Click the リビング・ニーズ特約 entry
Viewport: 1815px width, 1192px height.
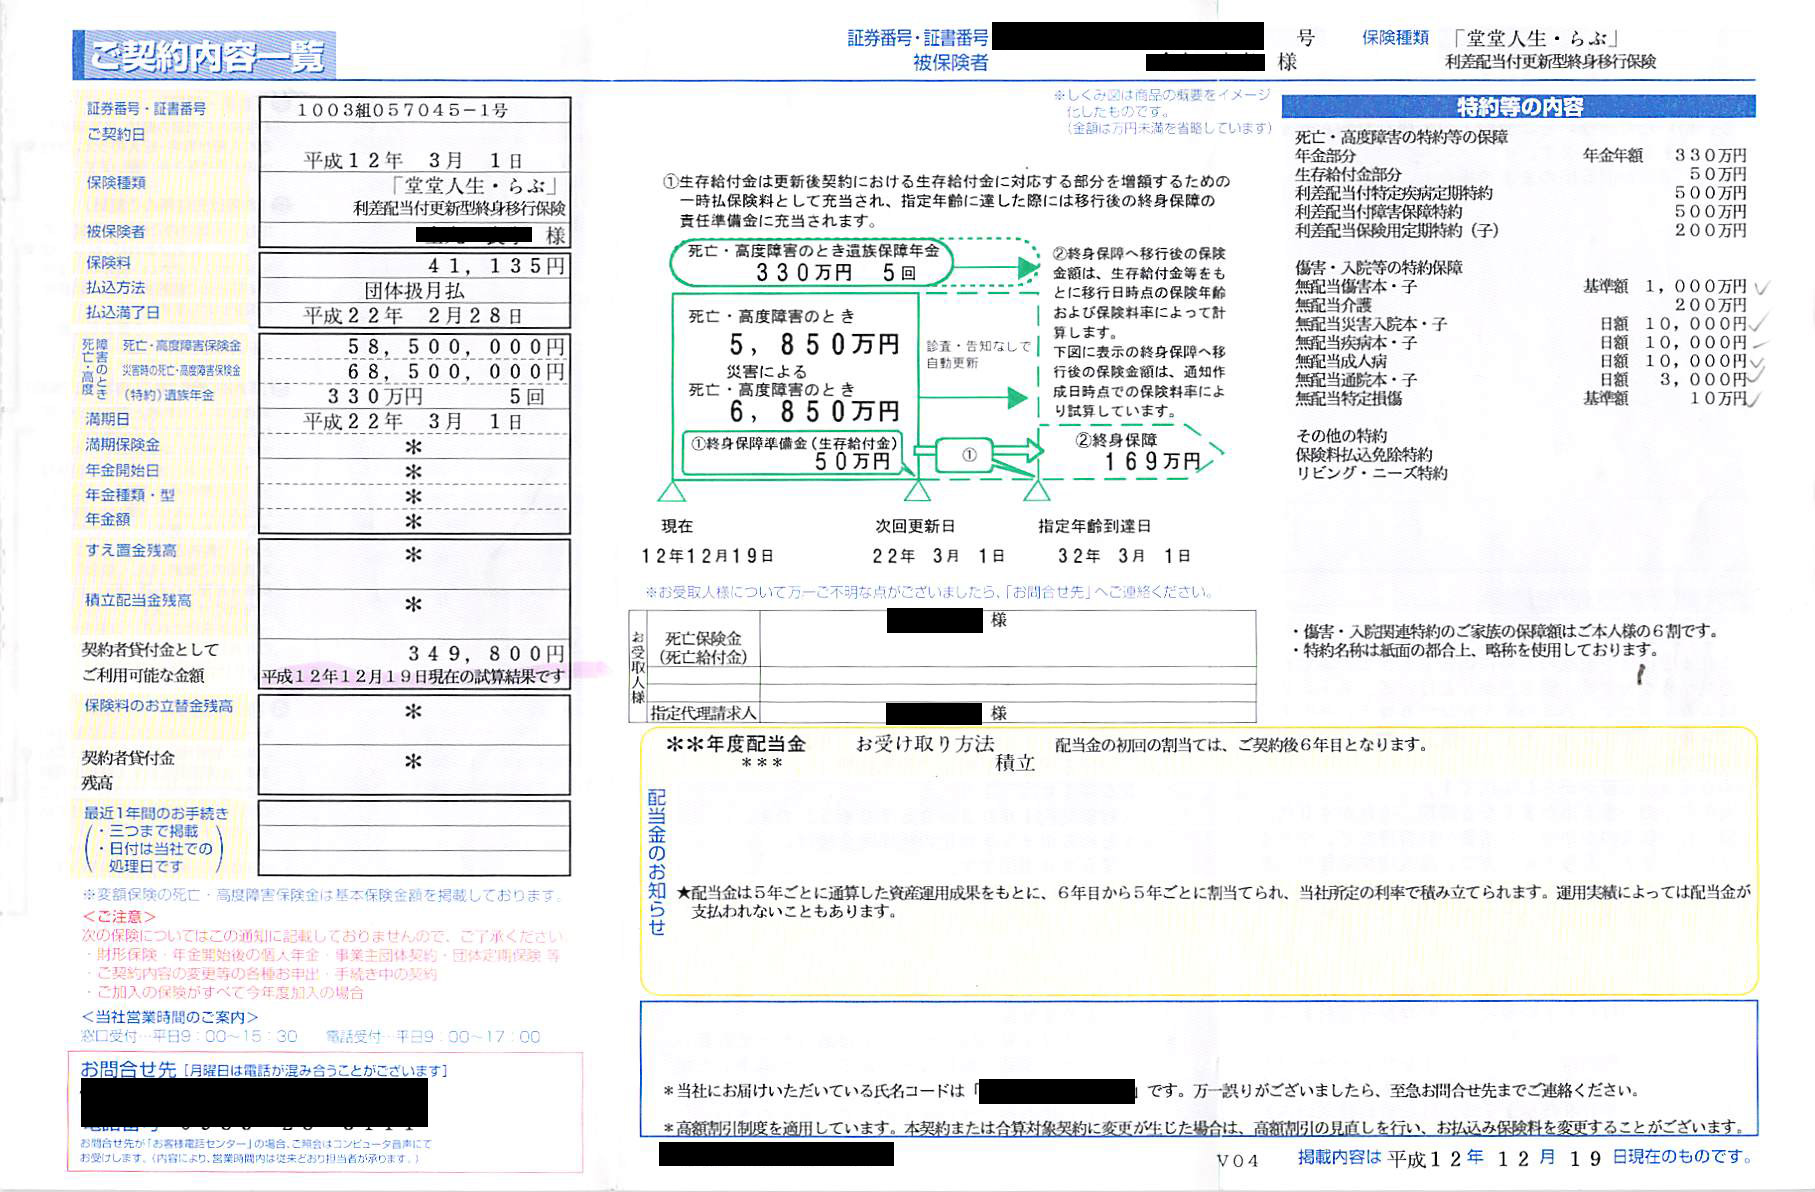coord(1371,473)
